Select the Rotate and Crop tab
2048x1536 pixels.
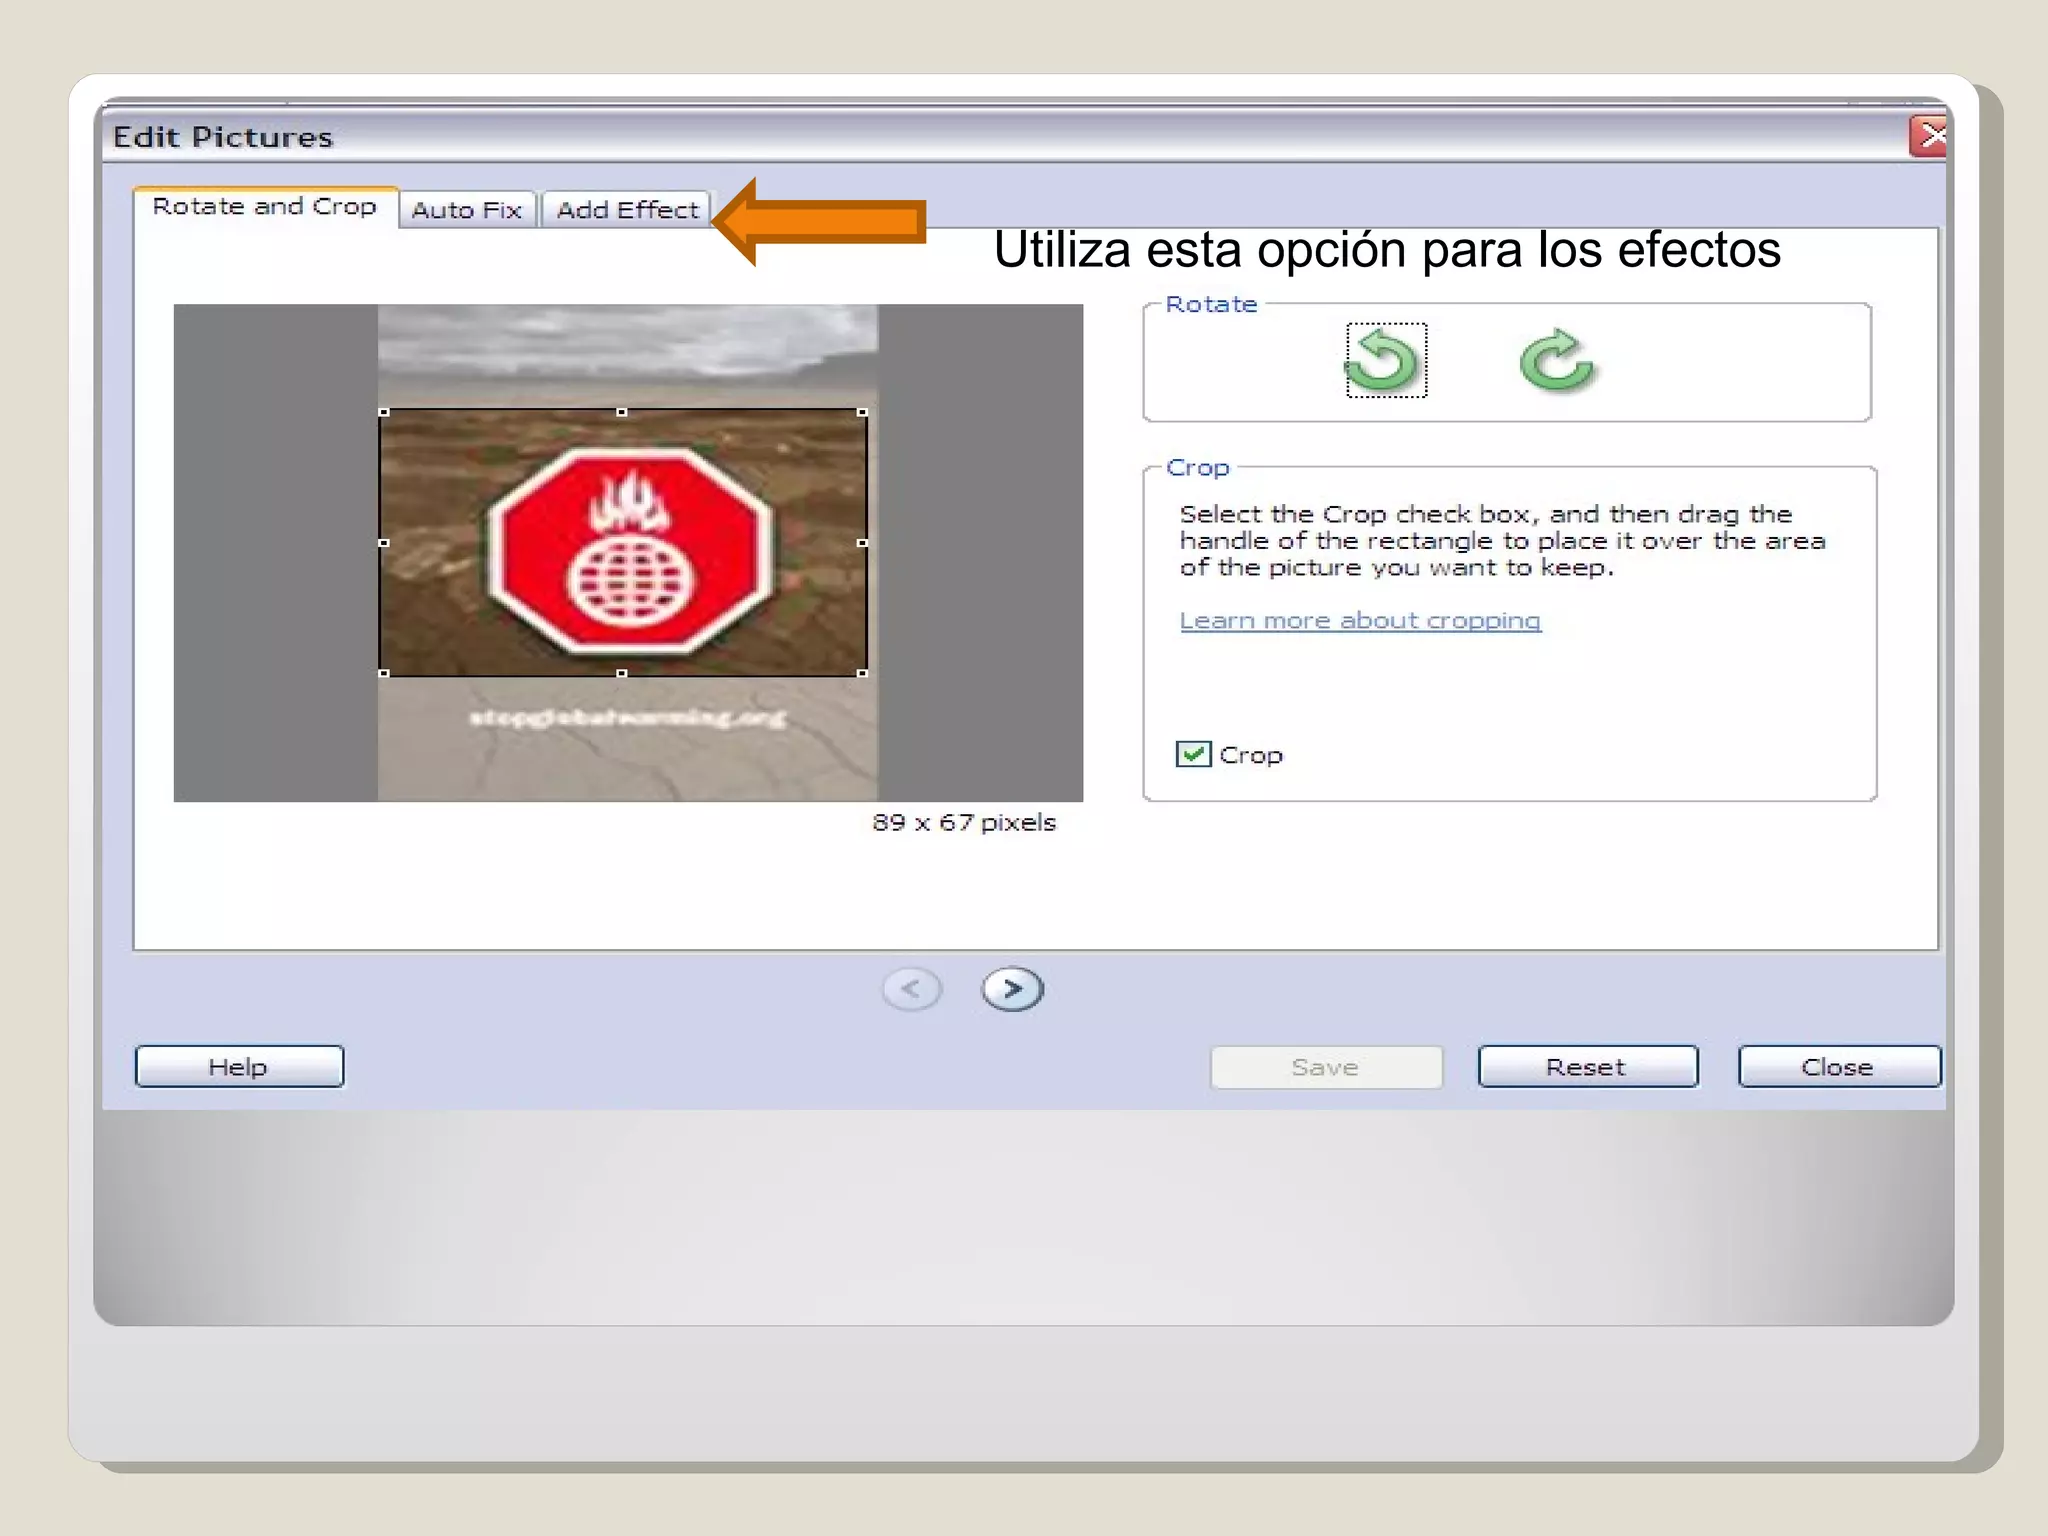pyautogui.click(x=265, y=207)
